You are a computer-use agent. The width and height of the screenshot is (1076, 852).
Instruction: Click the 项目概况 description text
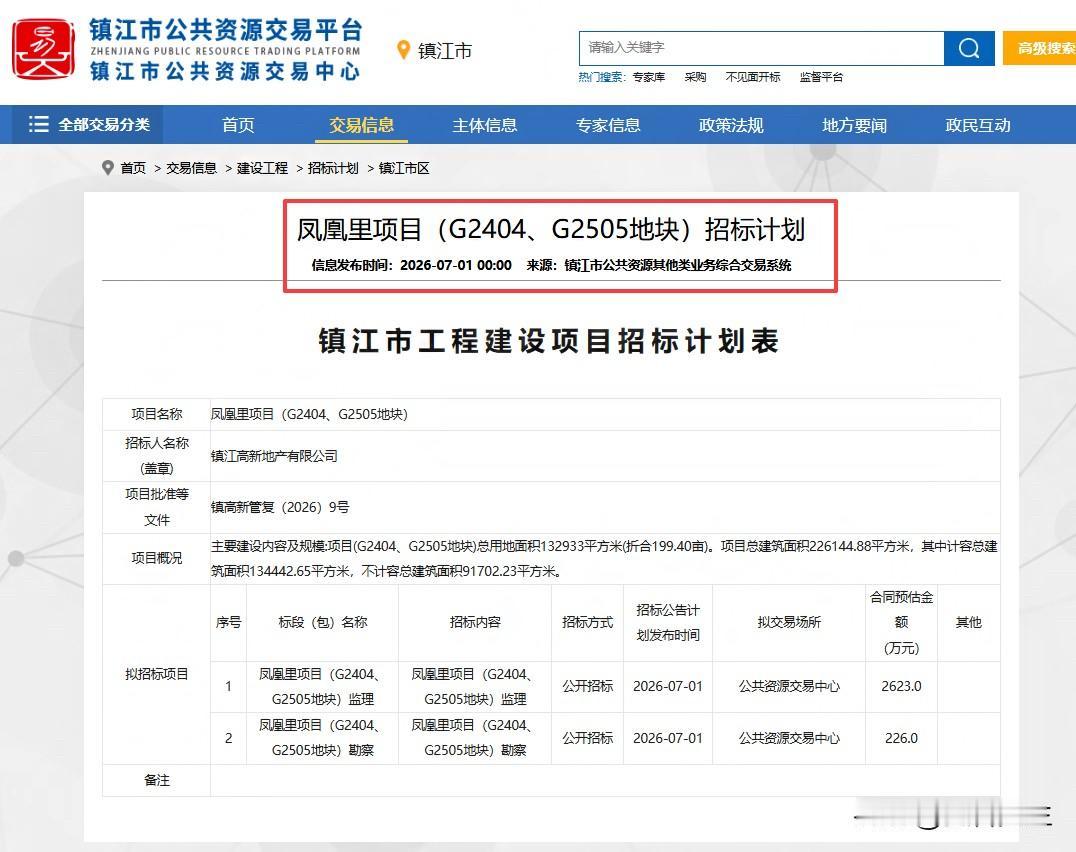(x=604, y=558)
